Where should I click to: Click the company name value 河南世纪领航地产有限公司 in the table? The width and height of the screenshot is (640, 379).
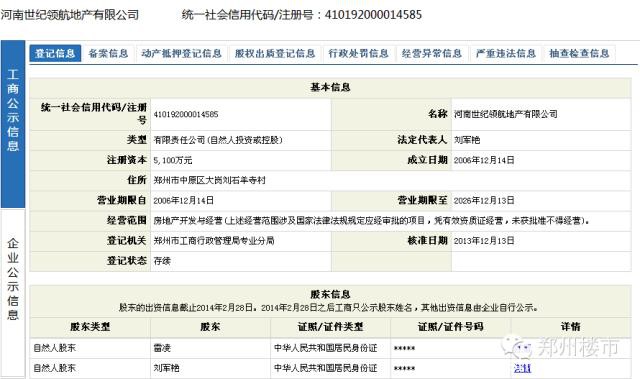click(506, 114)
